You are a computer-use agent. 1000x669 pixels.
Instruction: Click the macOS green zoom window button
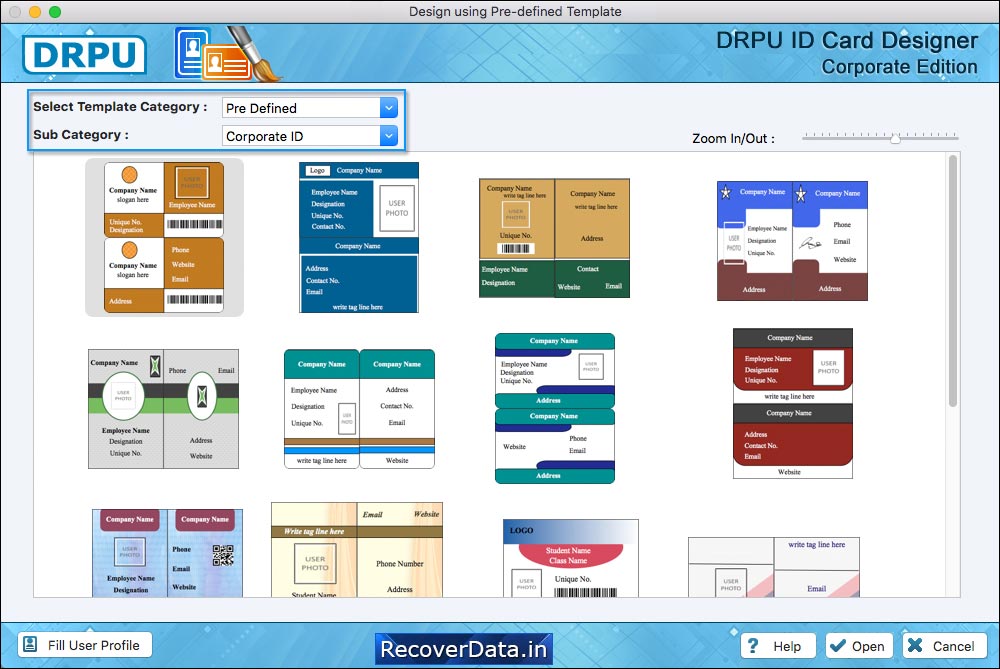(55, 11)
